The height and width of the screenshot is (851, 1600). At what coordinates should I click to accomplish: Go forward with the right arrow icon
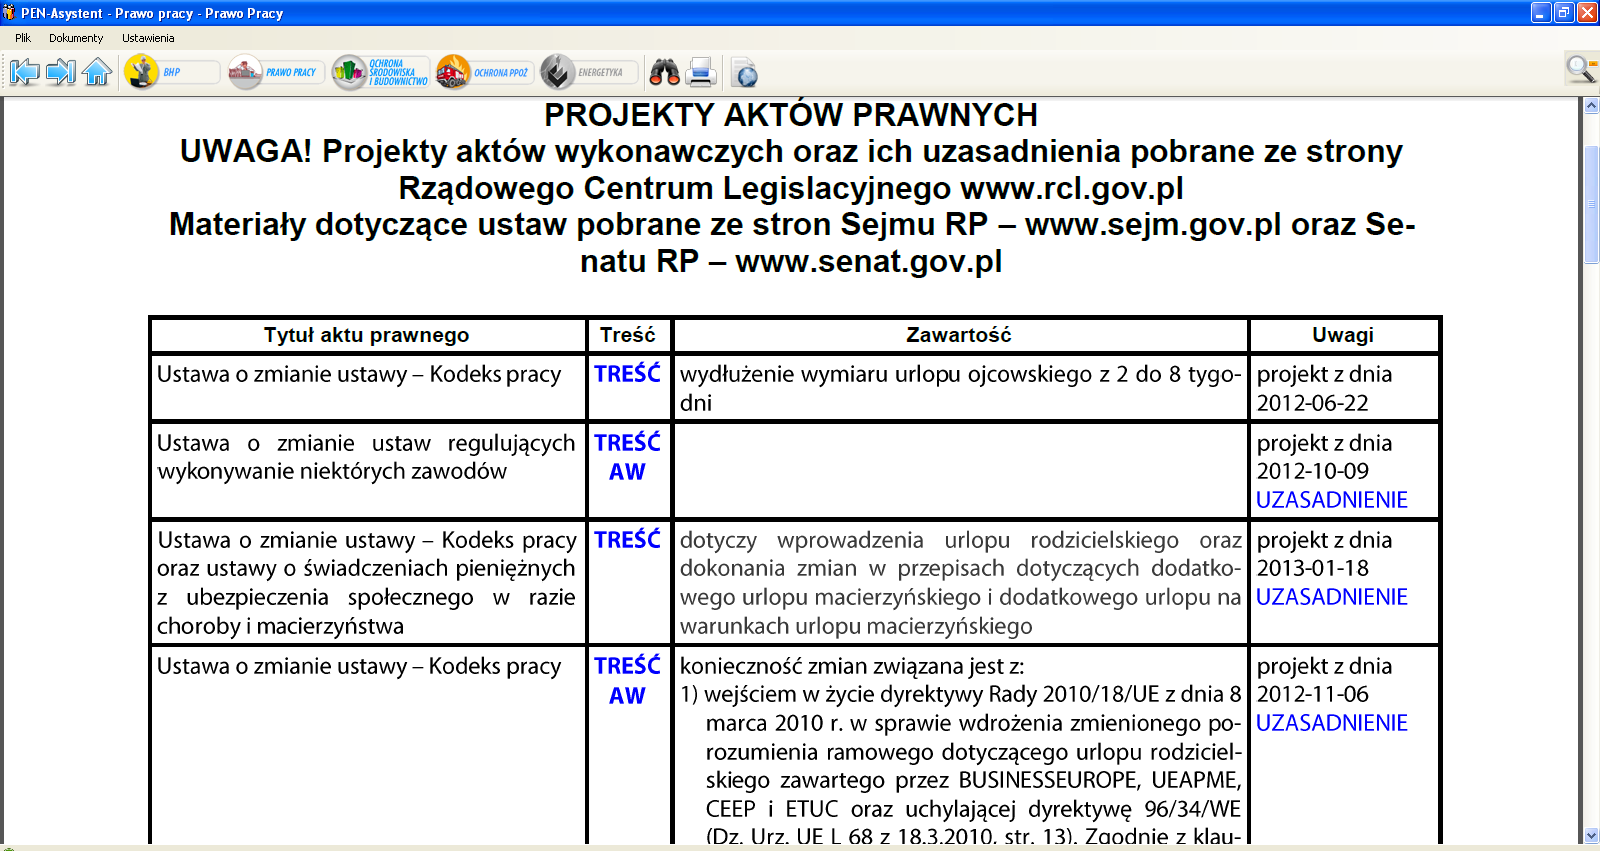pos(61,72)
